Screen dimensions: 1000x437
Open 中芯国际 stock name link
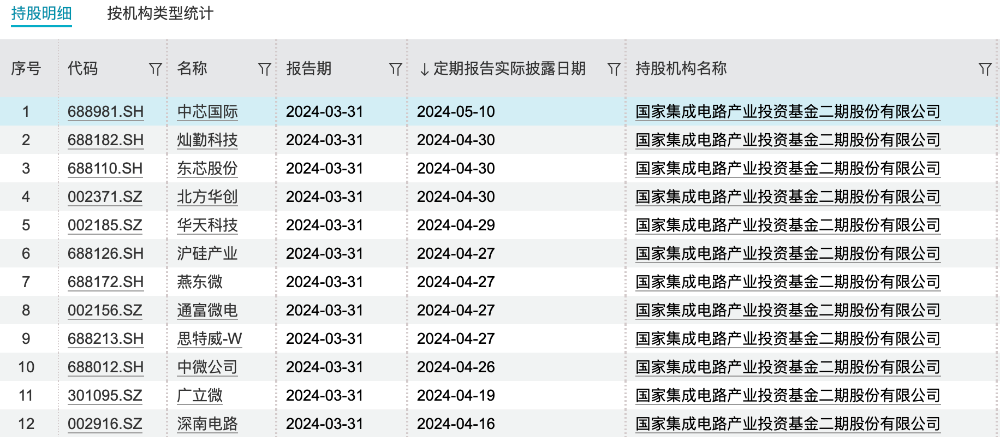207,112
